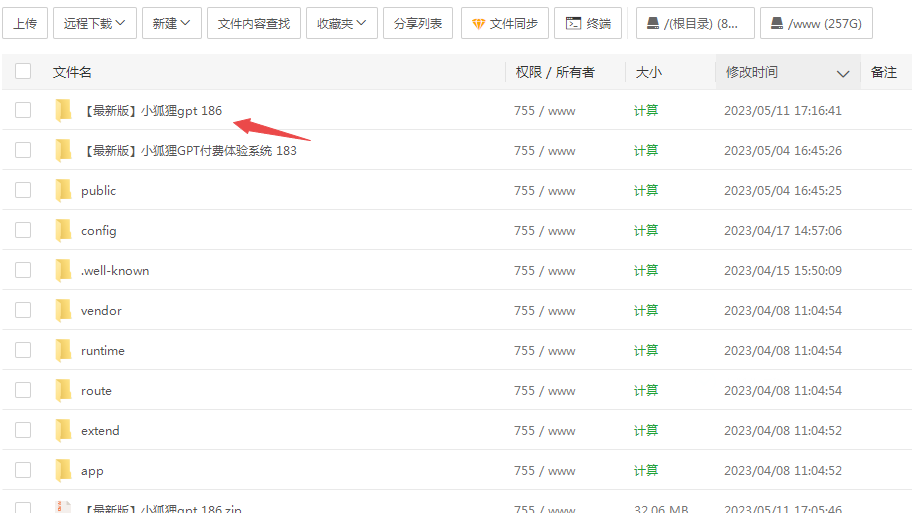Screen dimensions: 912x513
Task: Click the vendor folder icon
Action: (x=64, y=310)
